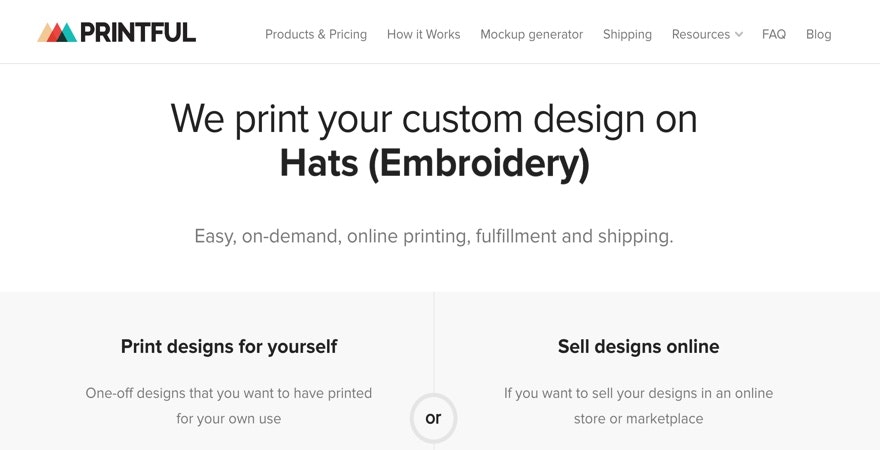
Task: Choose the Print designs for yourself heading
Action: pos(229,347)
